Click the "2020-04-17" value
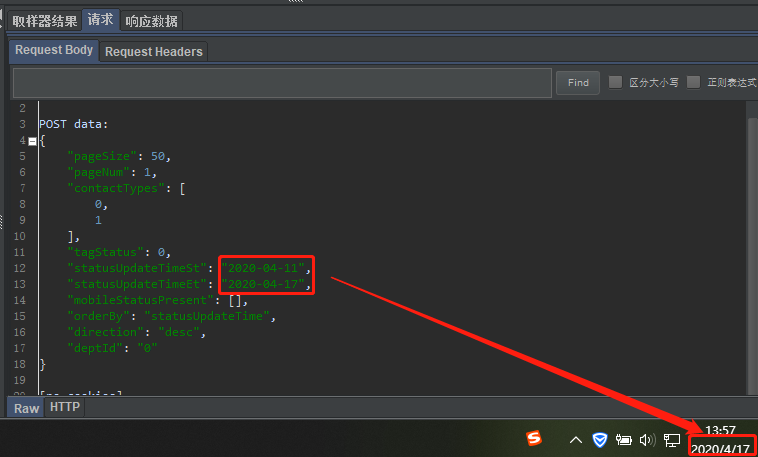 (x=263, y=284)
